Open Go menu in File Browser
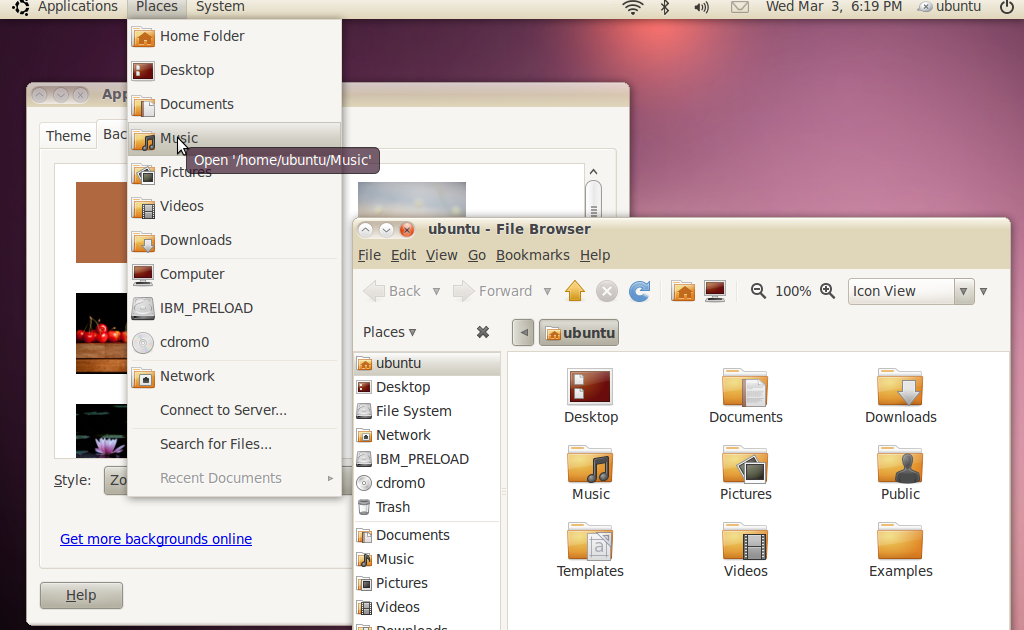This screenshot has width=1024, height=630. (477, 255)
